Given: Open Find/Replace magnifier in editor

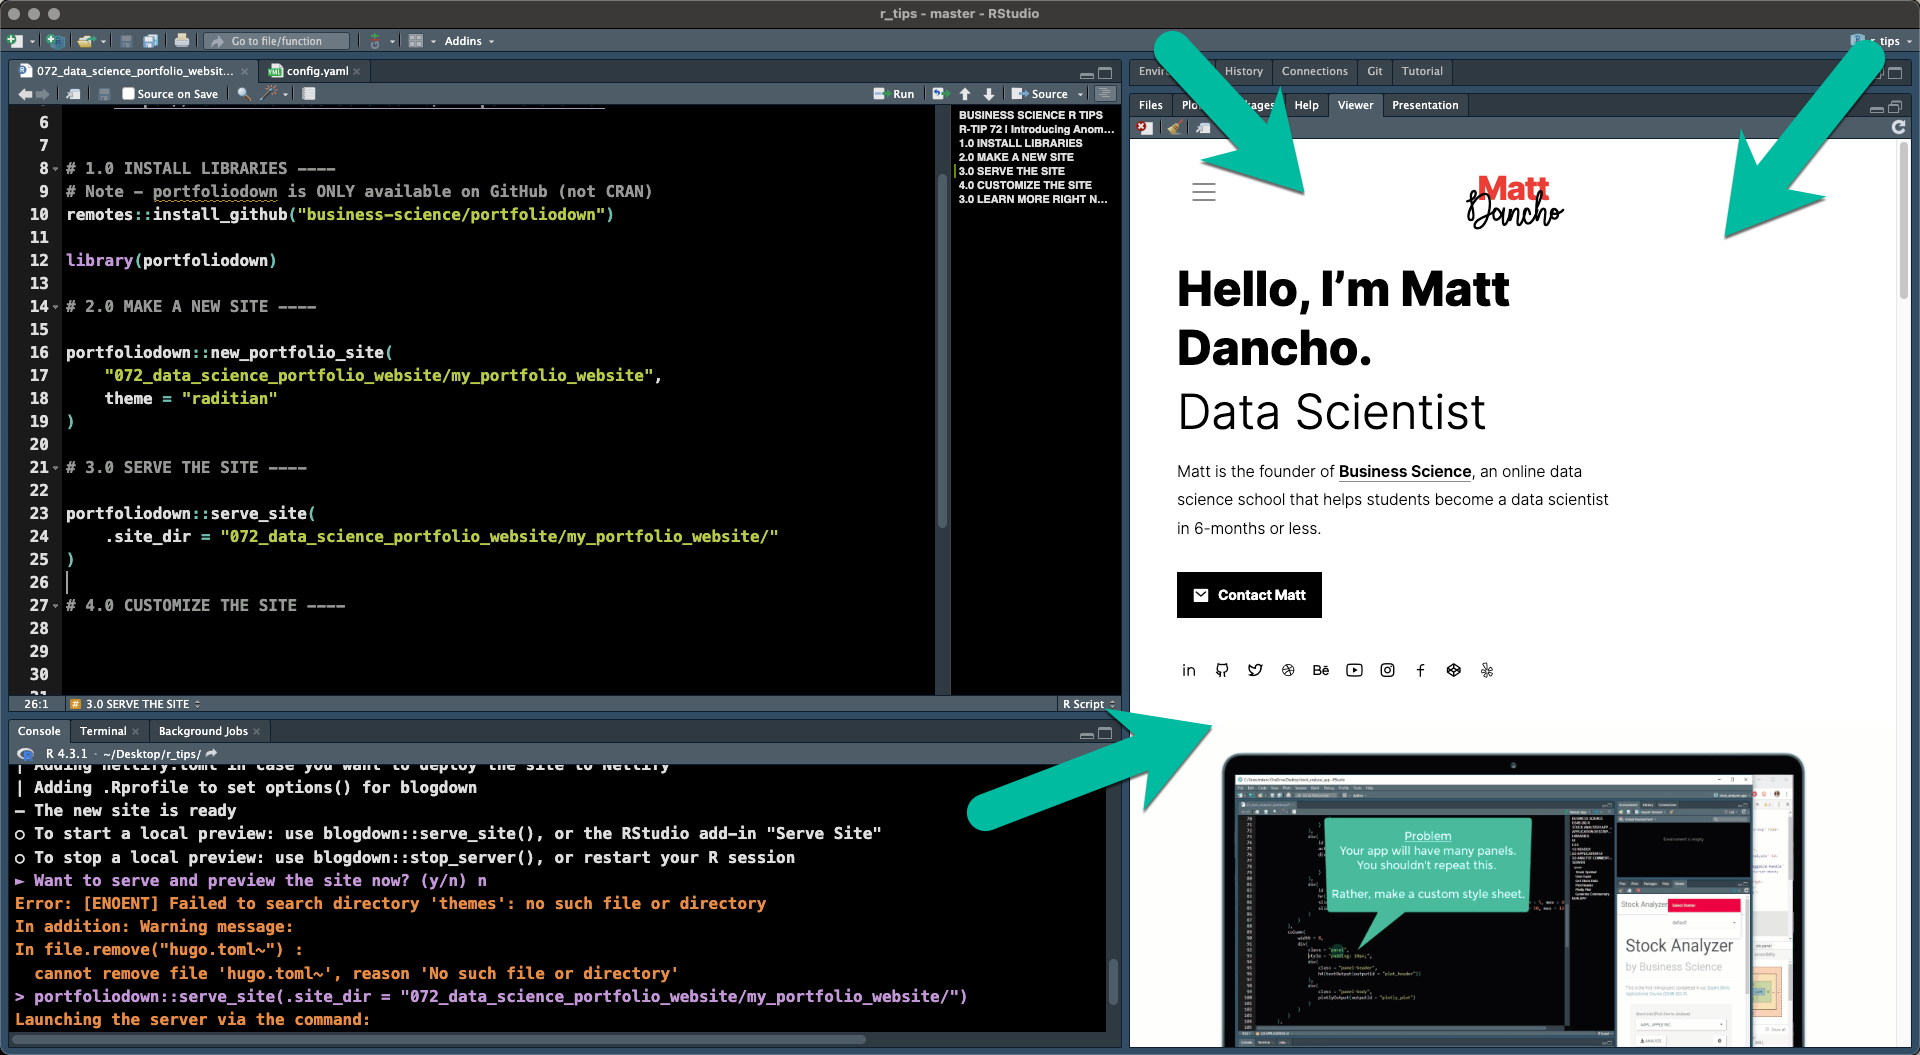Looking at the screenshot, I should (243, 94).
